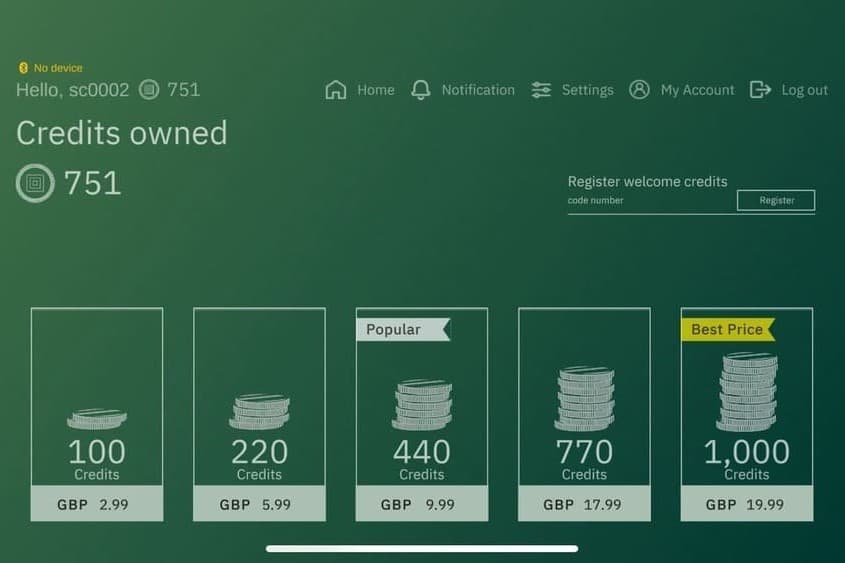The width and height of the screenshot is (845, 563).
Task: Click the Log out arrow icon
Action: (760, 89)
